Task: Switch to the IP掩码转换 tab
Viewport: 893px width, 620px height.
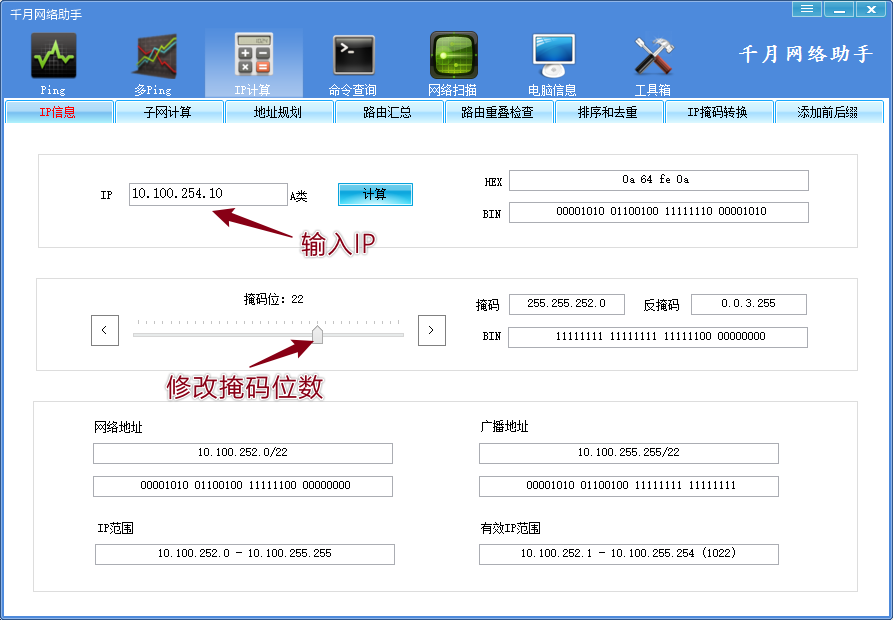Action: pyautogui.click(x=718, y=112)
